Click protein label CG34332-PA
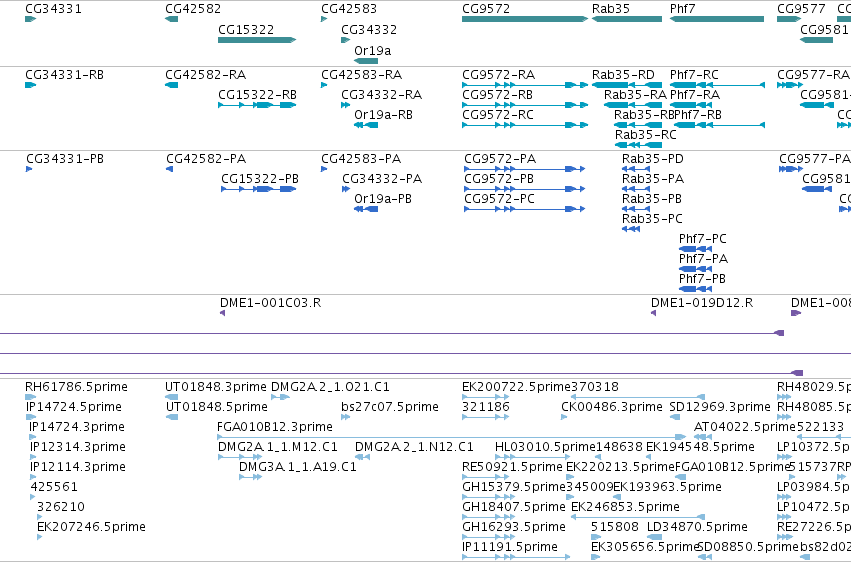Screen dimensions: 851x562 [x=382, y=179]
